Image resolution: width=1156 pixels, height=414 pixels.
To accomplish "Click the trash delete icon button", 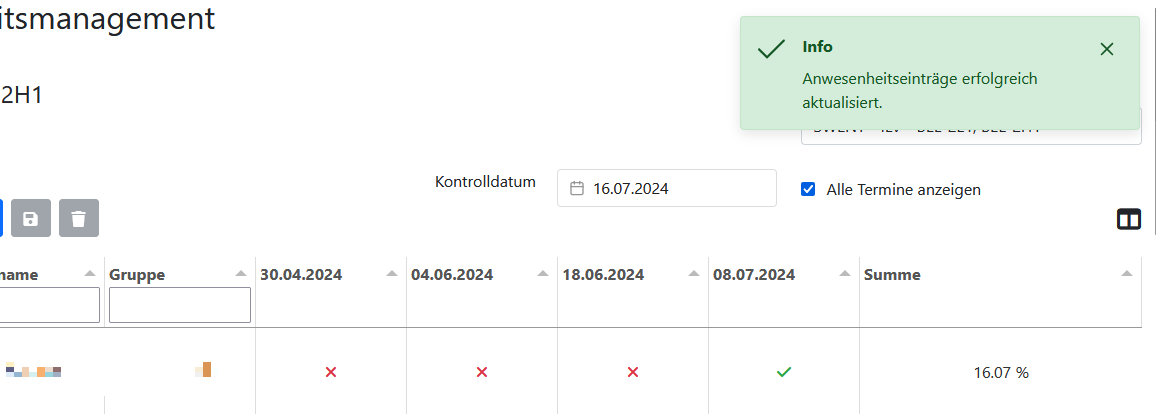I will [x=79, y=218].
